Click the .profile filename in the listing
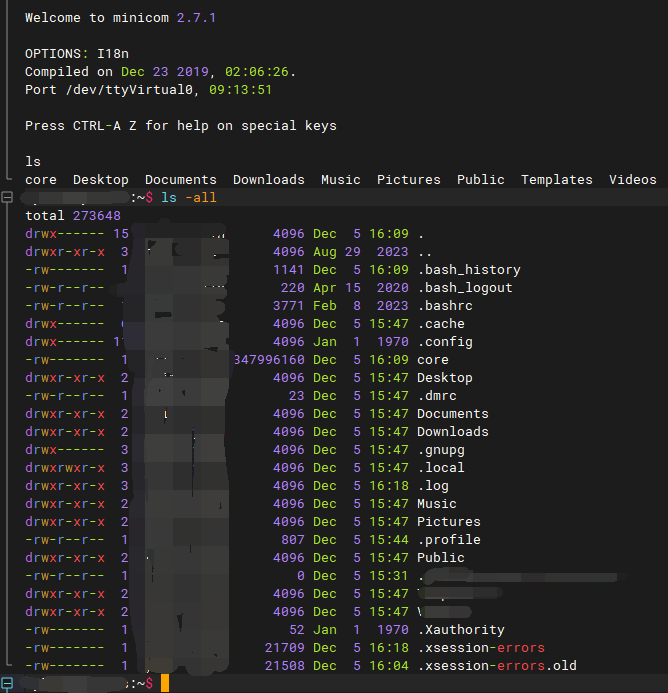Screen dimensions: 668x693 (448, 540)
